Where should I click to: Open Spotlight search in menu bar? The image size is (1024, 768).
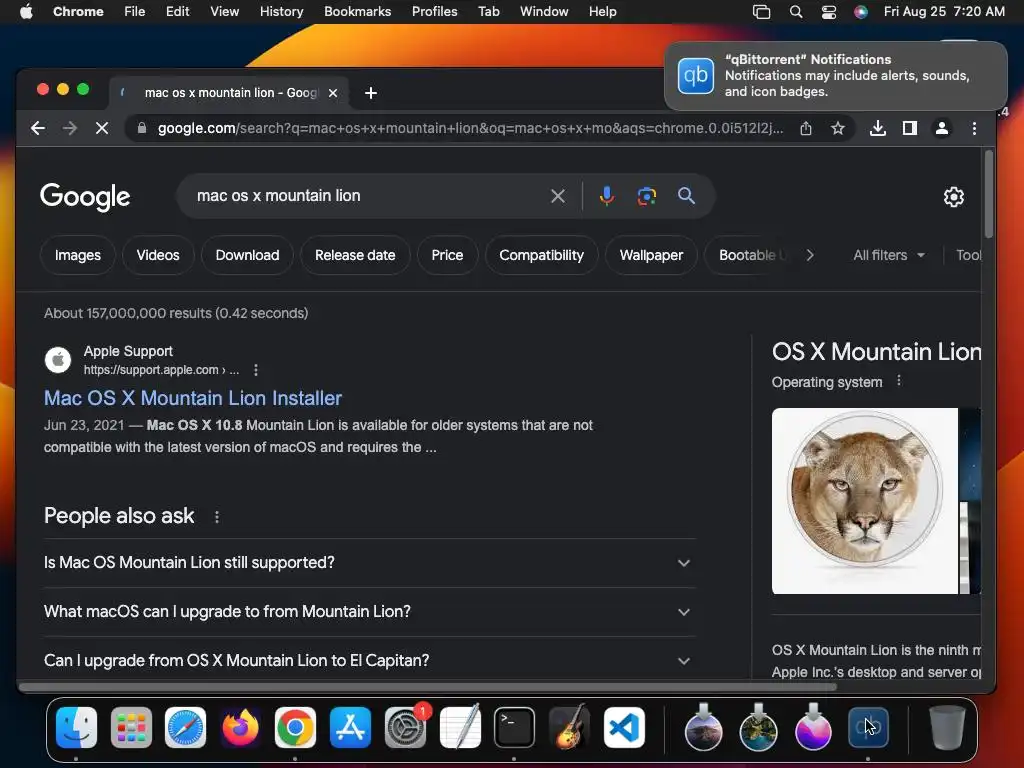pyautogui.click(x=796, y=12)
